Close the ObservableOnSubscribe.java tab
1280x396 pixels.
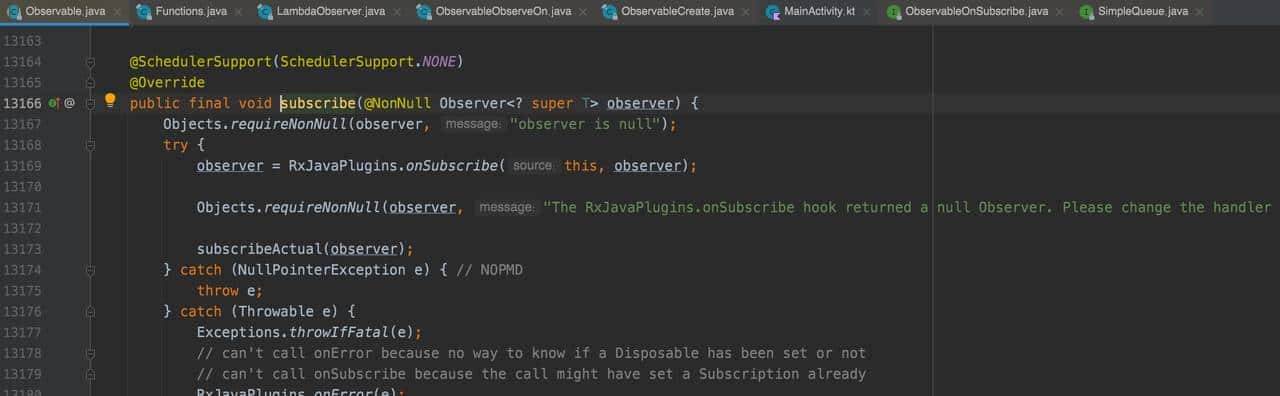(1060, 11)
